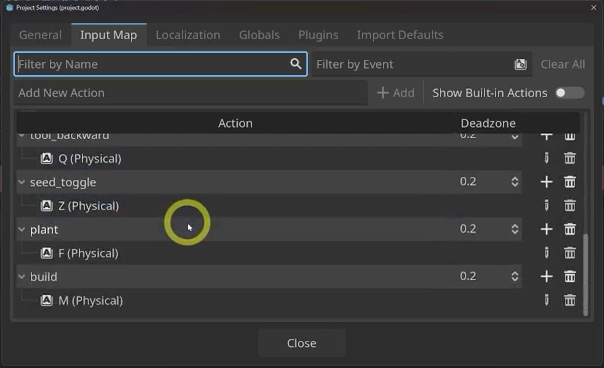The height and width of the screenshot is (368, 604).
Task: Click the search magnifier in Filter by Name
Action: [295, 64]
